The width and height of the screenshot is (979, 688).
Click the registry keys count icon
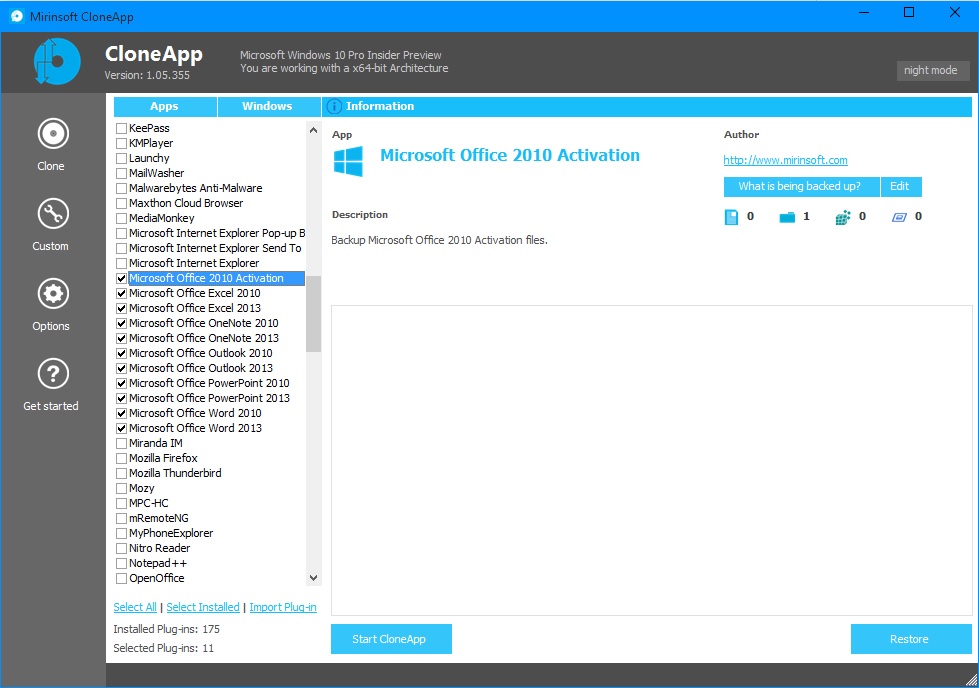coord(843,217)
